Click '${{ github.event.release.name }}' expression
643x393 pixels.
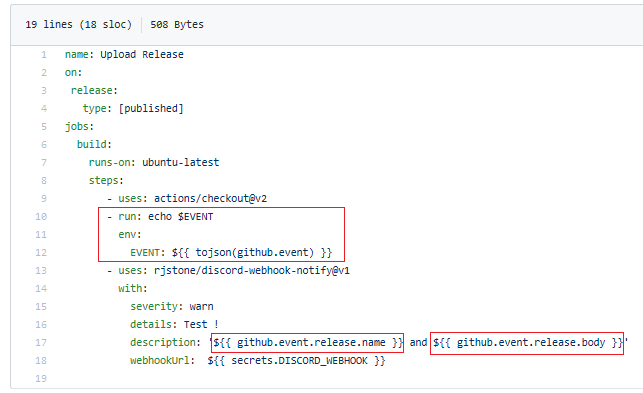click(x=308, y=343)
